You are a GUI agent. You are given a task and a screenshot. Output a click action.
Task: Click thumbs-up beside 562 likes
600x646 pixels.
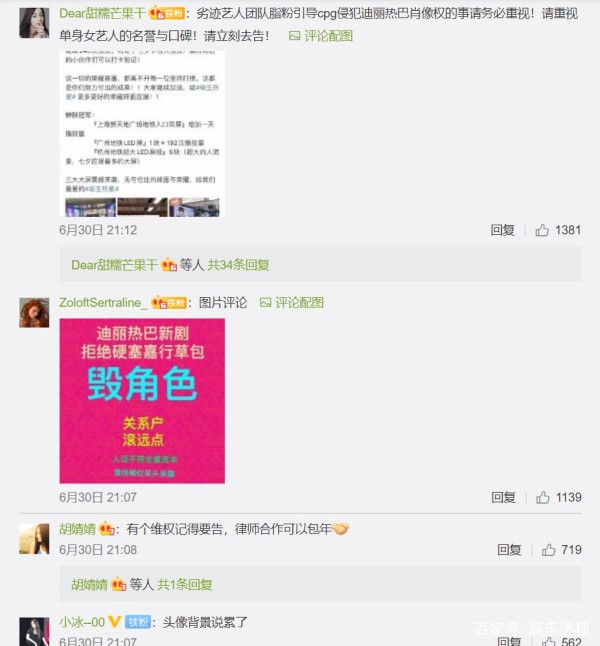point(548,641)
